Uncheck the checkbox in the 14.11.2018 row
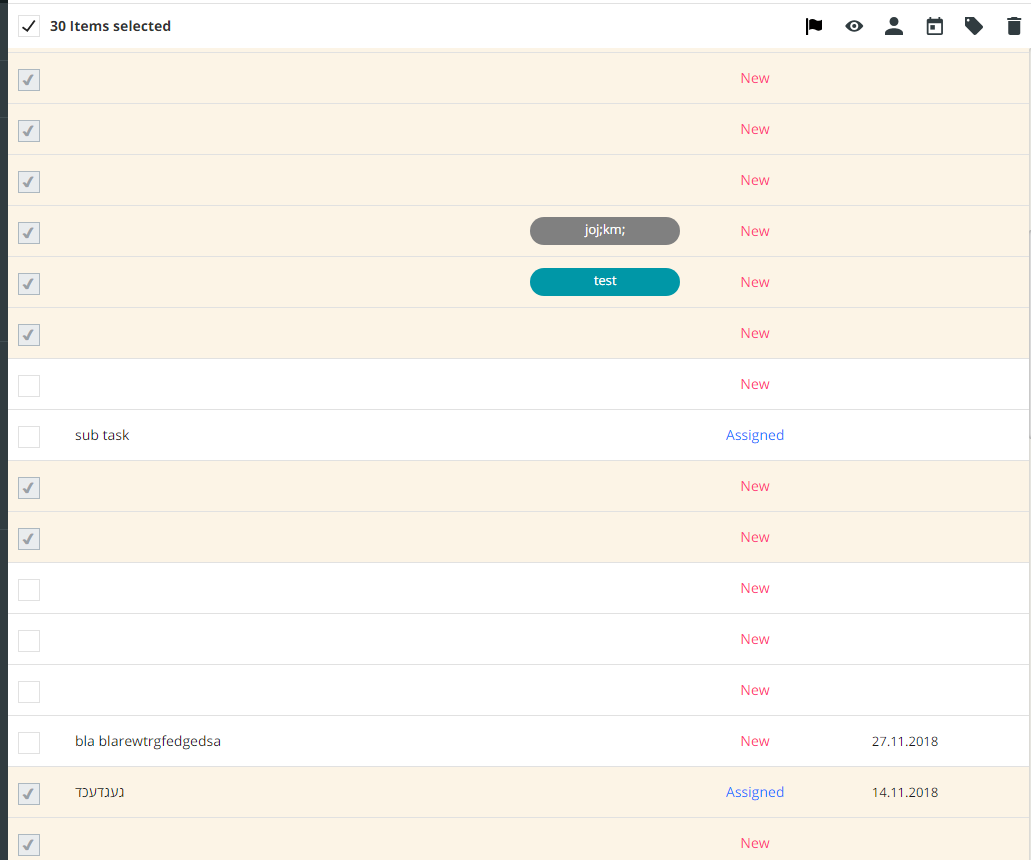The width and height of the screenshot is (1031, 860). click(x=29, y=794)
